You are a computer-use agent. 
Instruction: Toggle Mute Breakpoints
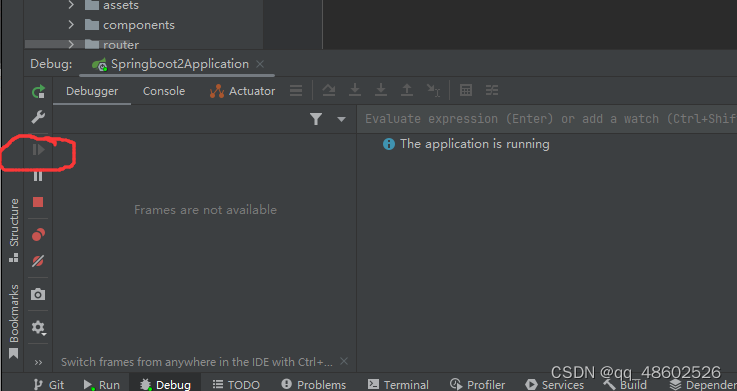point(38,261)
